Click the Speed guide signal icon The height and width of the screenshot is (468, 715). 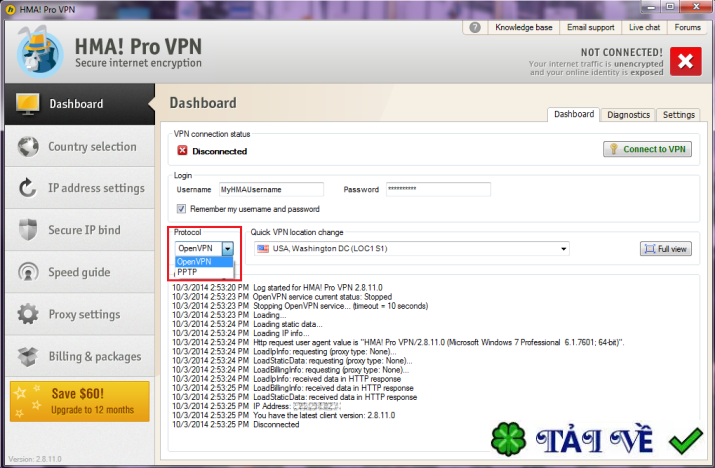[28, 272]
